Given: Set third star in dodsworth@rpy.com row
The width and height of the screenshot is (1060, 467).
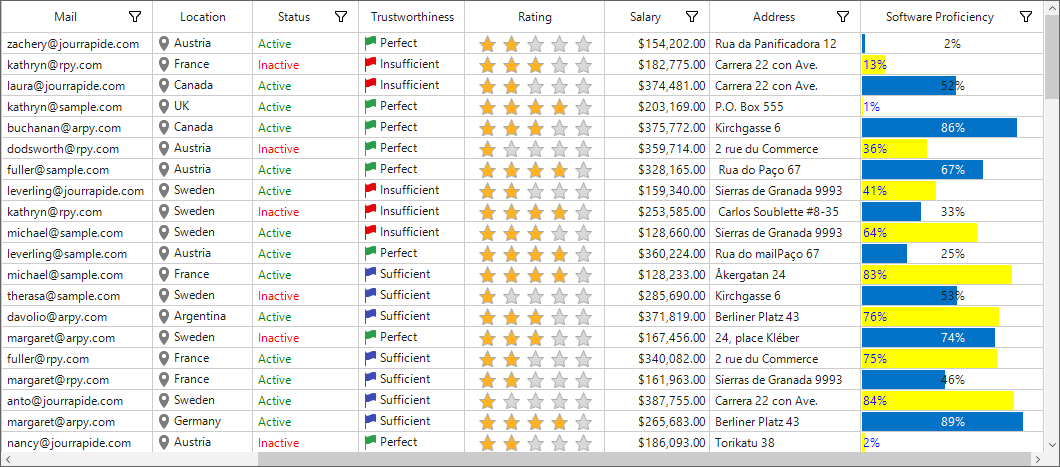Looking at the screenshot, I should pyautogui.click(x=535, y=149).
